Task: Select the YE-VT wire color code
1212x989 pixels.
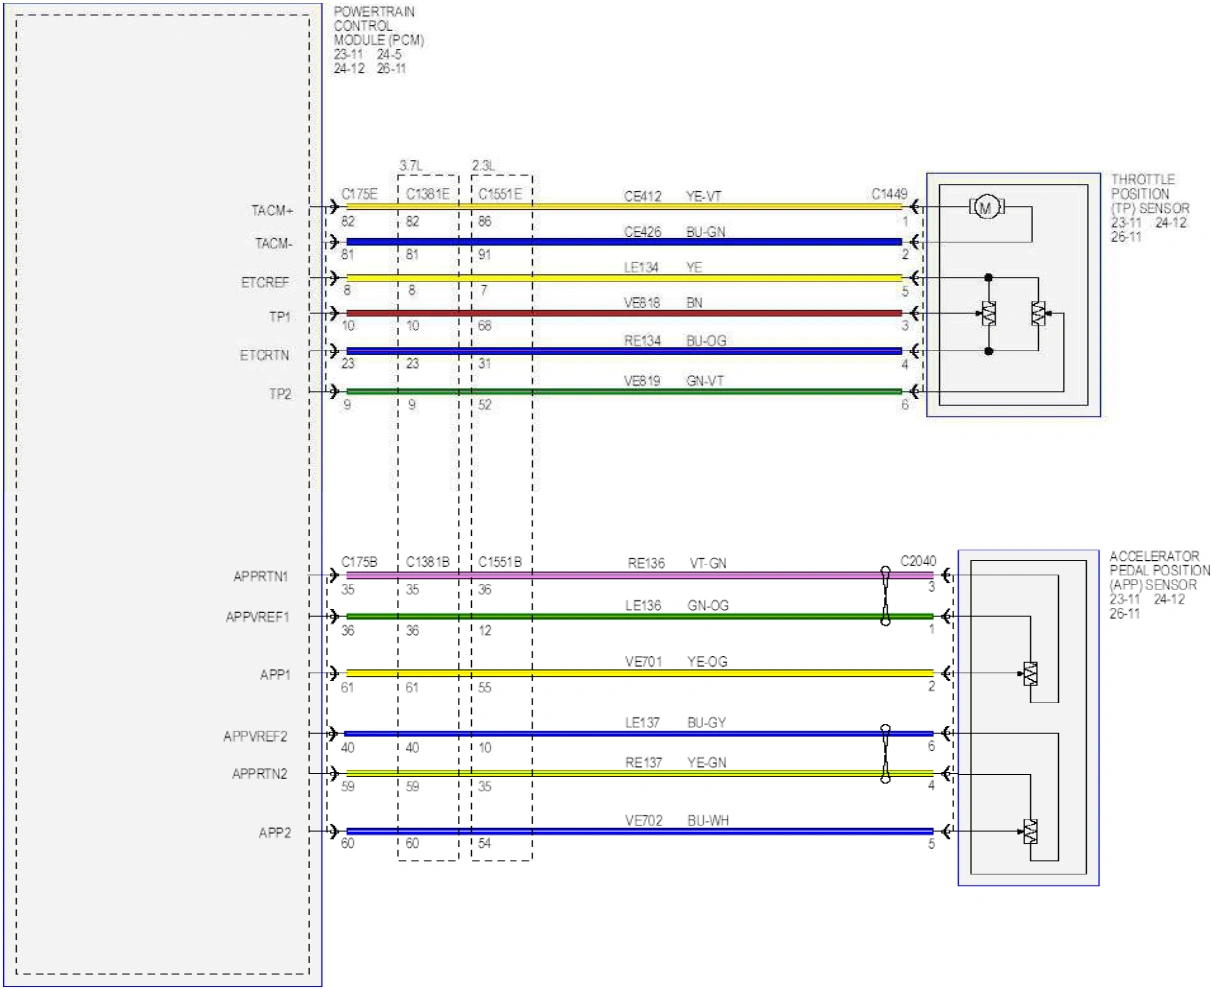Action: pyautogui.click(x=703, y=197)
